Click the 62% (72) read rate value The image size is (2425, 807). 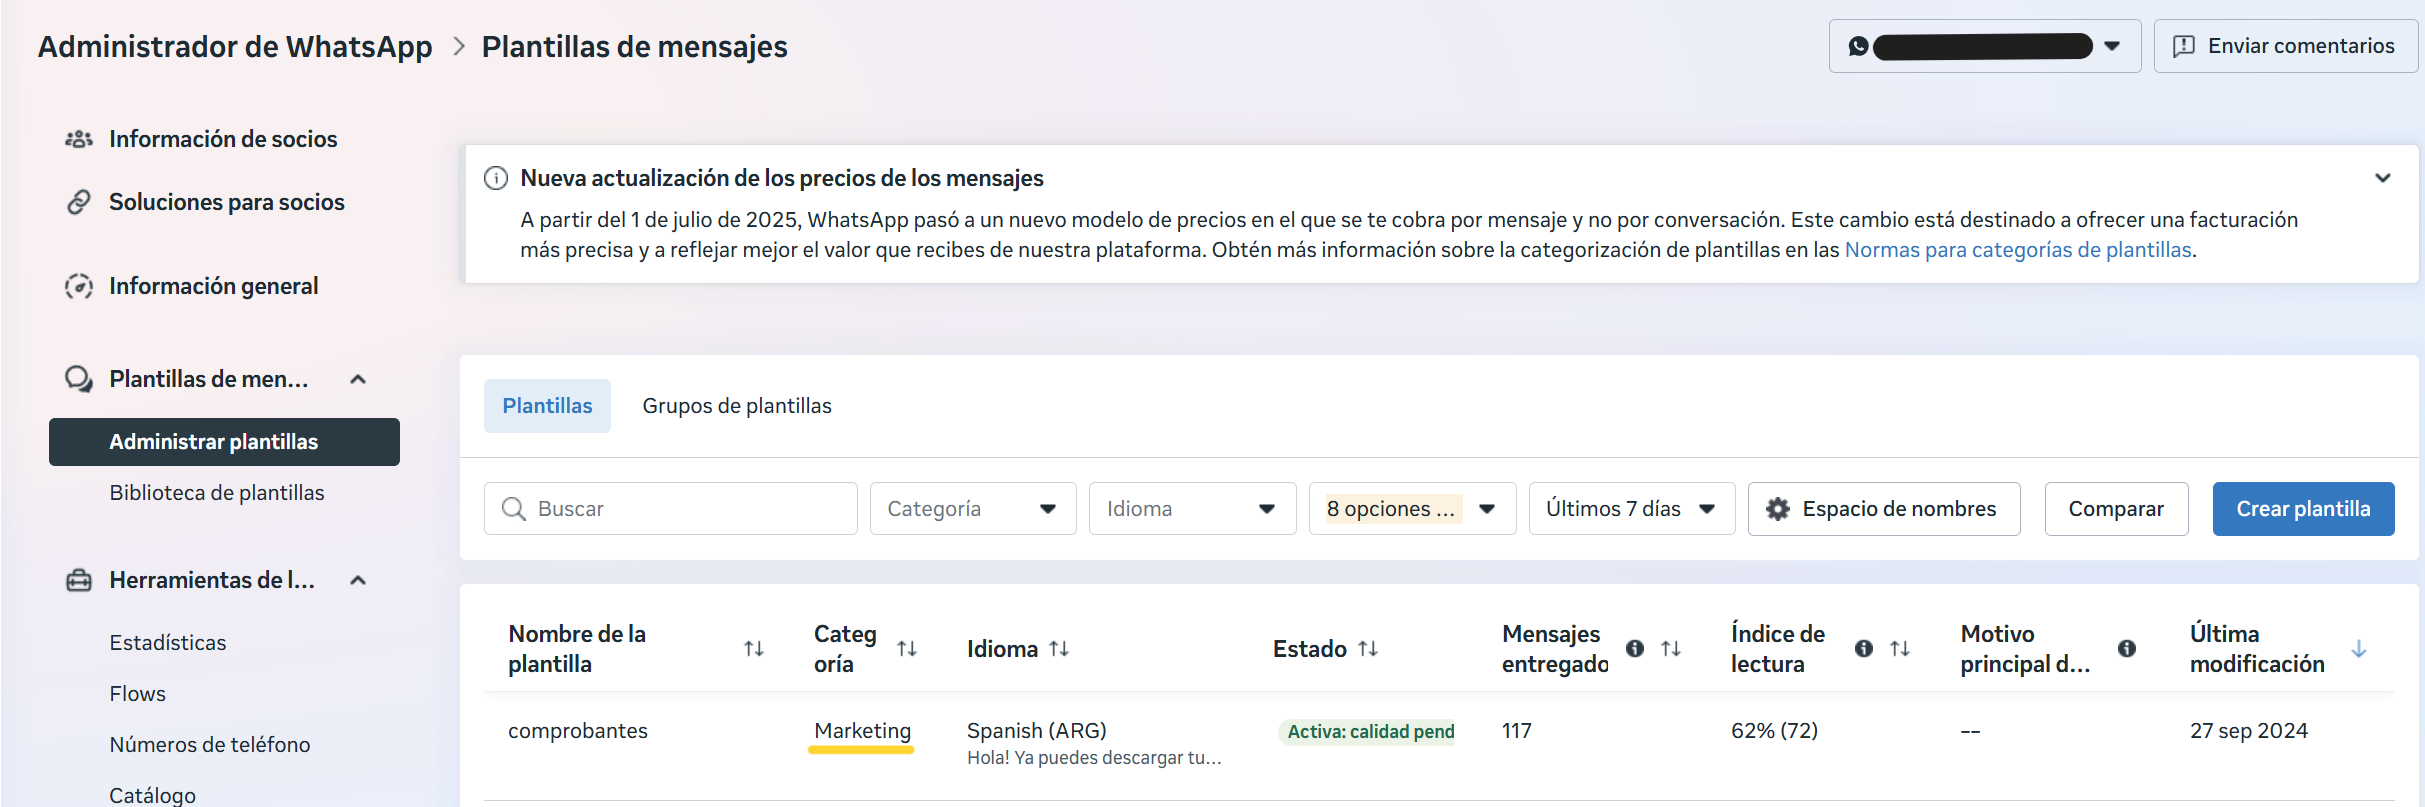(1775, 731)
